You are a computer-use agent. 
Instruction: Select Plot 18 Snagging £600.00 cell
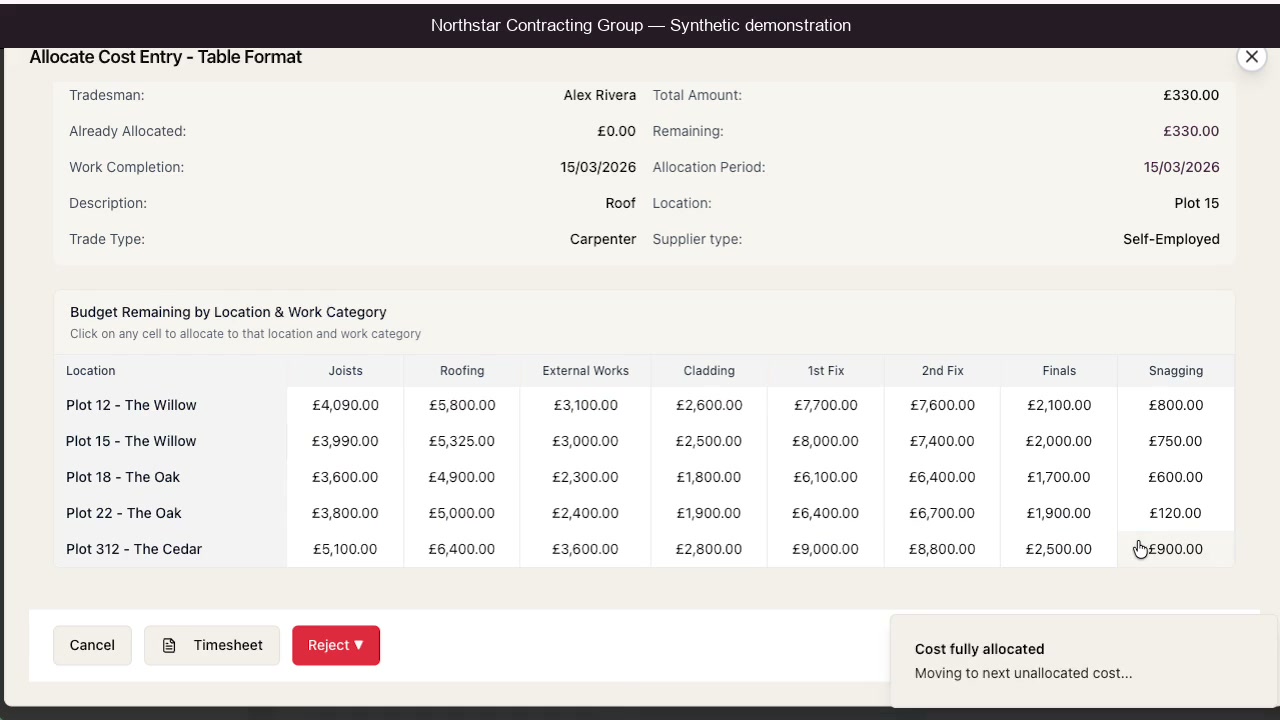click(x=1176, y=477)
